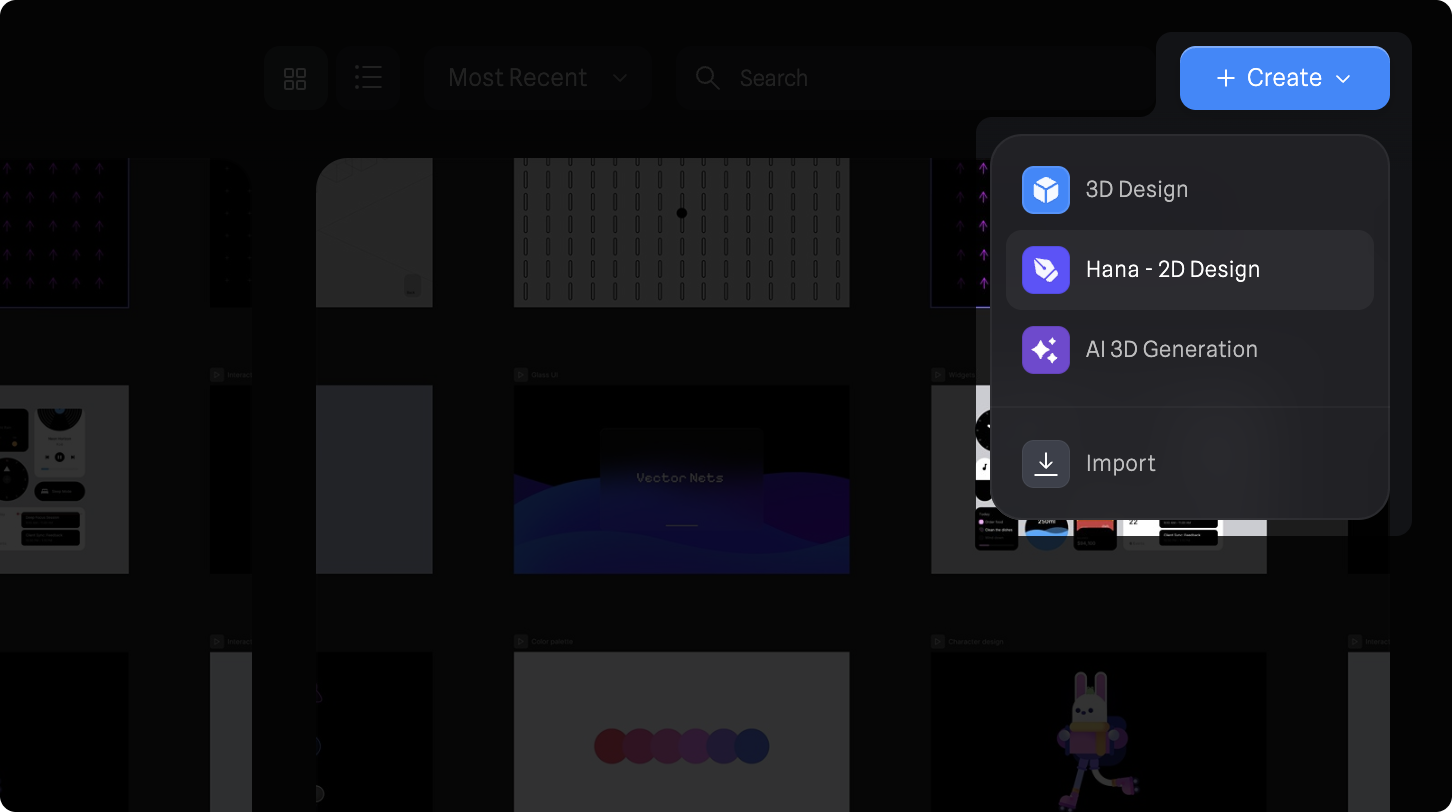Switch to list view layout

(368, 78)
